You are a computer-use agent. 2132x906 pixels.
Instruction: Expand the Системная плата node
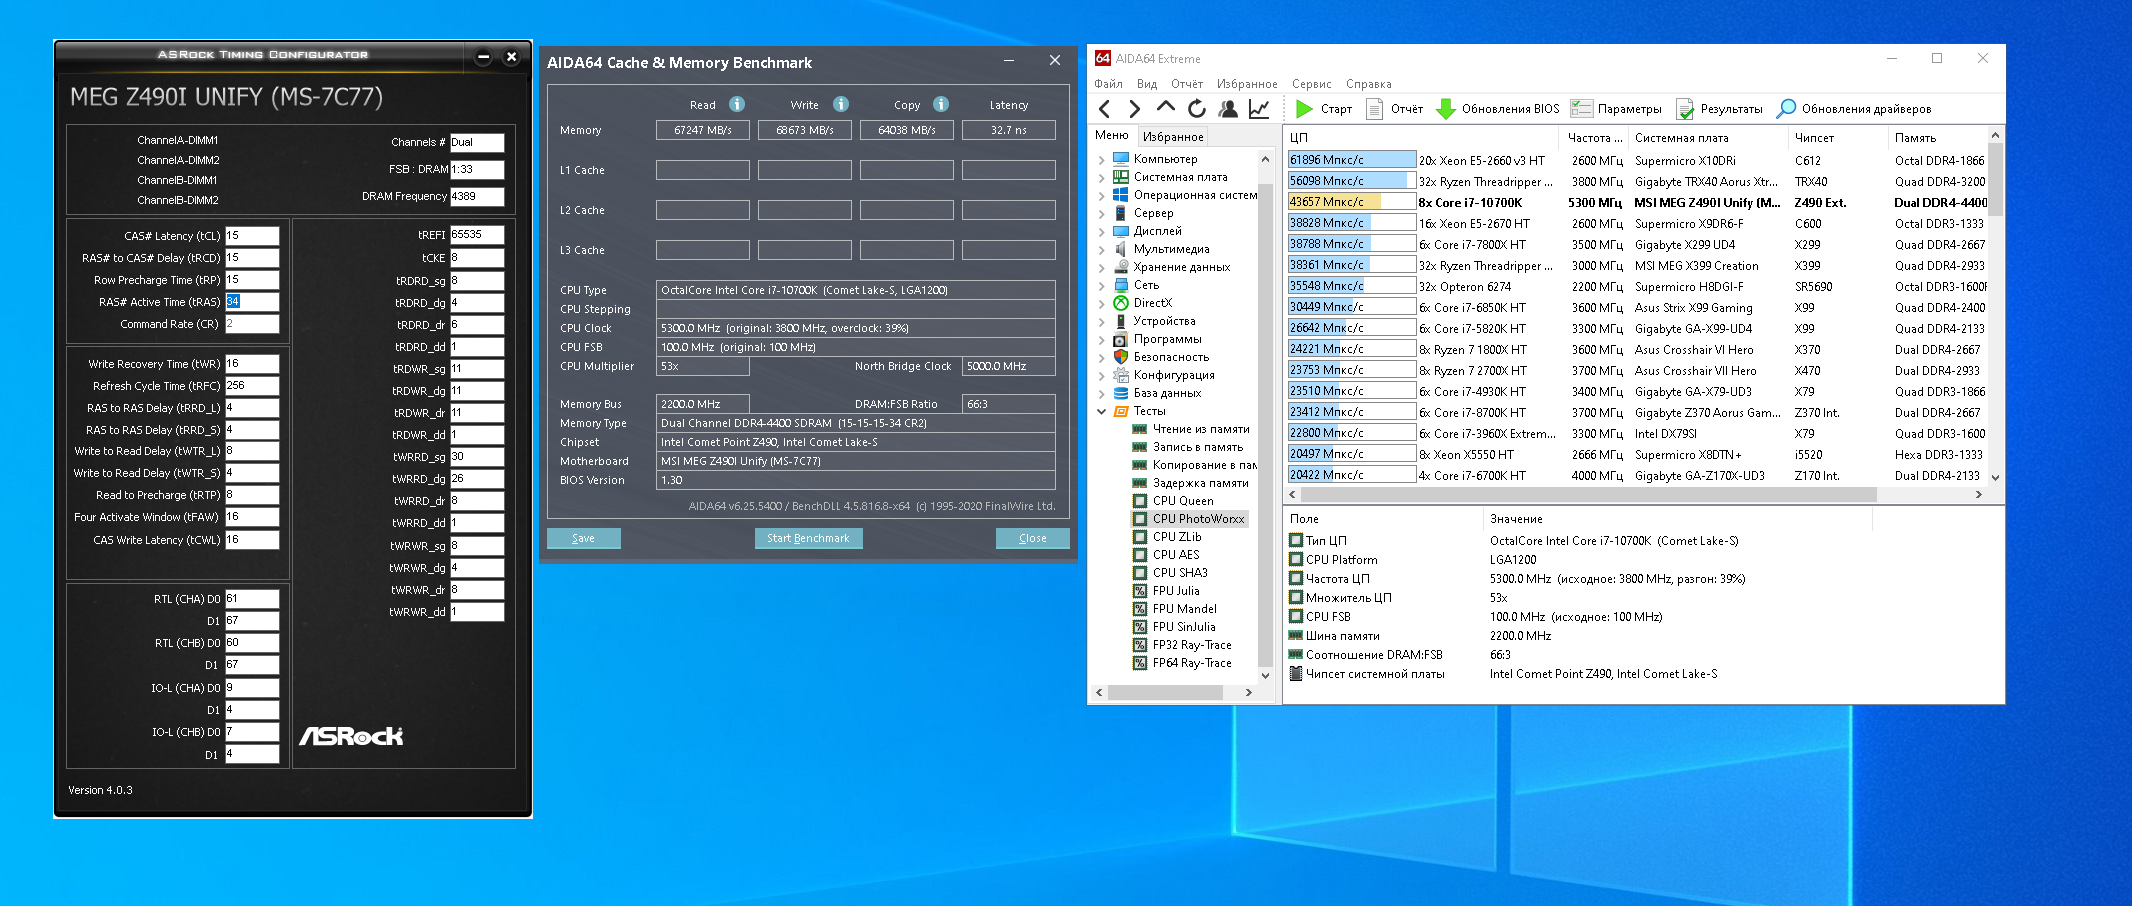tap(1102, 177)
